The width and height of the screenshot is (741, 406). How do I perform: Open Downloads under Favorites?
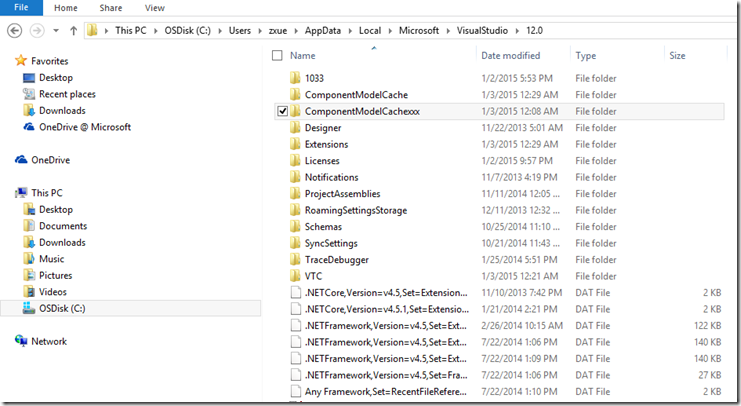62,111
